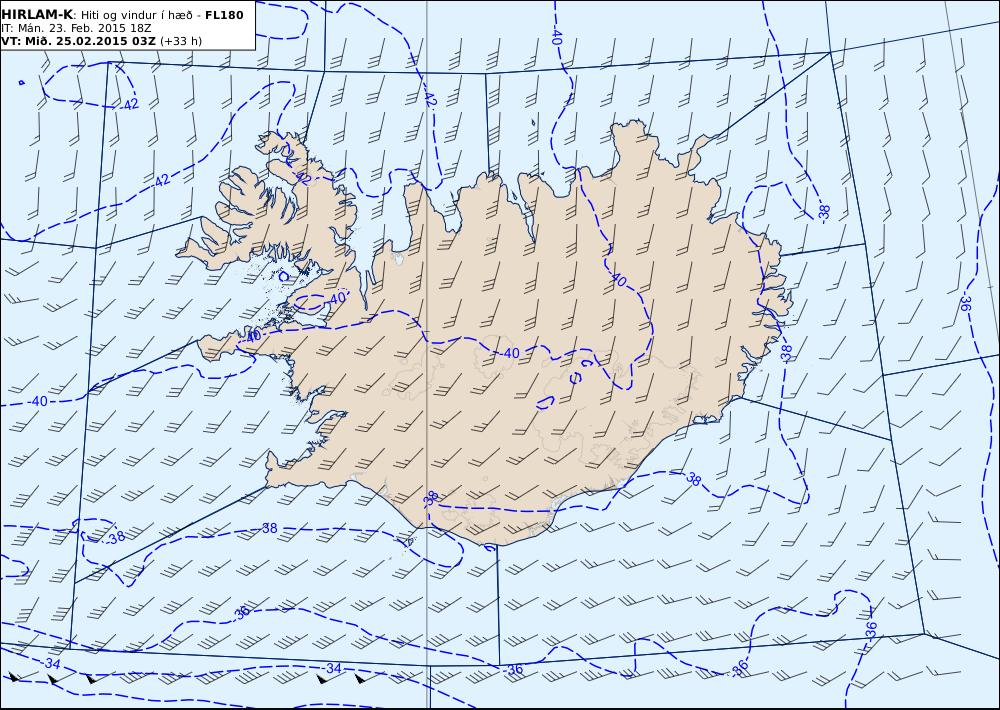The height and width of the screenshot is (710, 1000).
Task: Click the HIRLAM-K model name in the header
Action: [36, 15]
